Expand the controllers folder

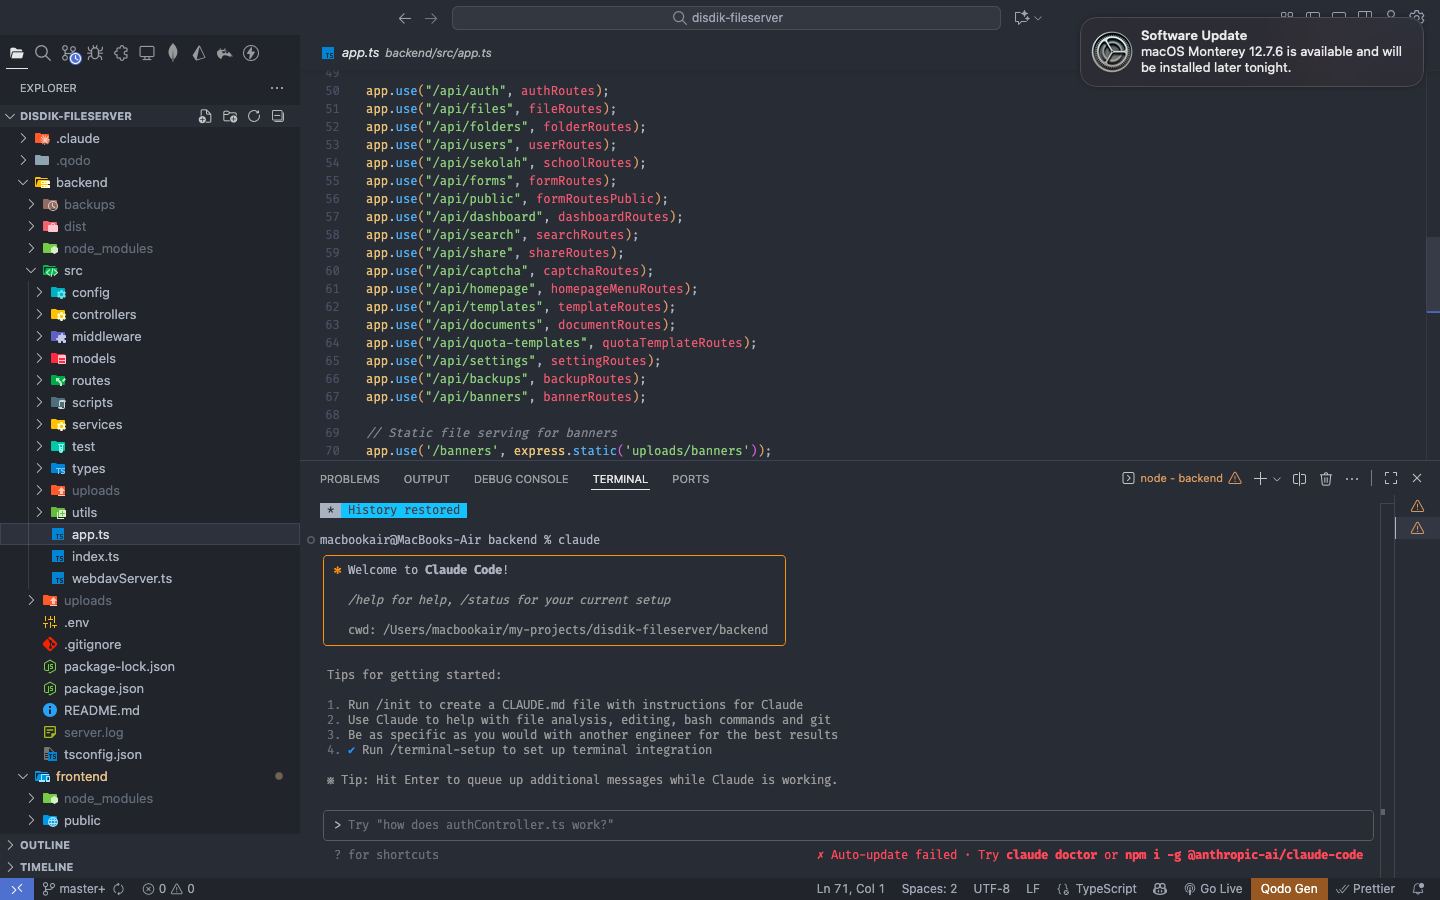[x=104, y=314]
